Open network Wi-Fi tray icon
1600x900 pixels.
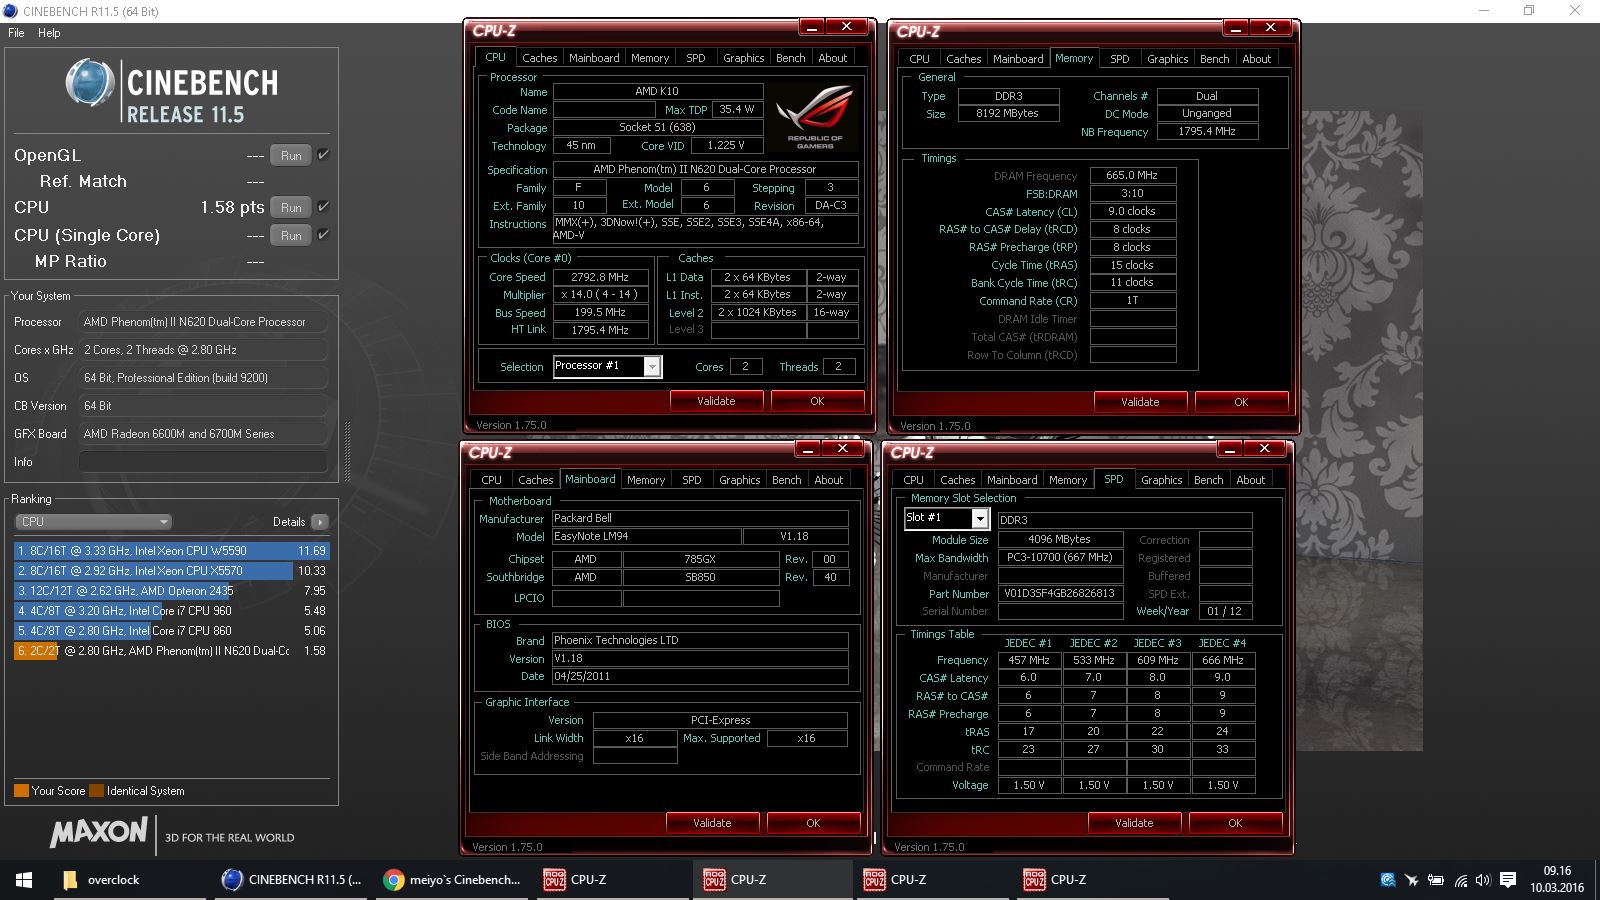point(1460,880)
